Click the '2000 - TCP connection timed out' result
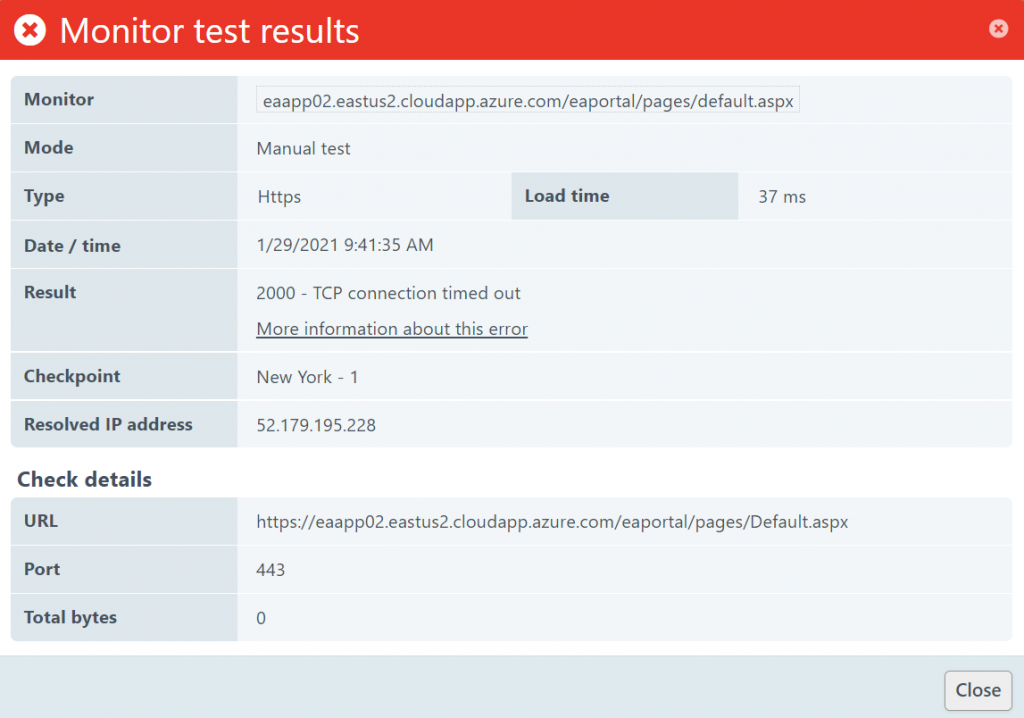This screenshot has height=718, width=1024. pyautogui.click(x=388, y=293)
